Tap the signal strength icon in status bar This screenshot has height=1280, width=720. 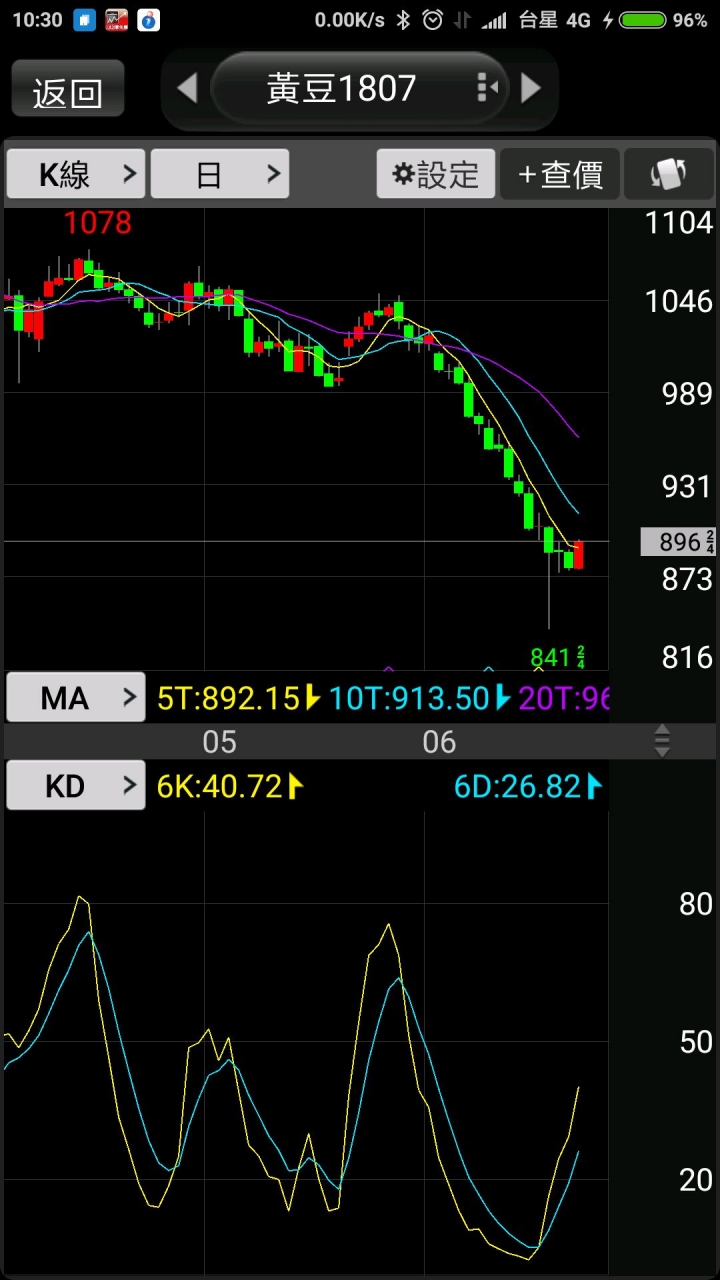point(494,20)
